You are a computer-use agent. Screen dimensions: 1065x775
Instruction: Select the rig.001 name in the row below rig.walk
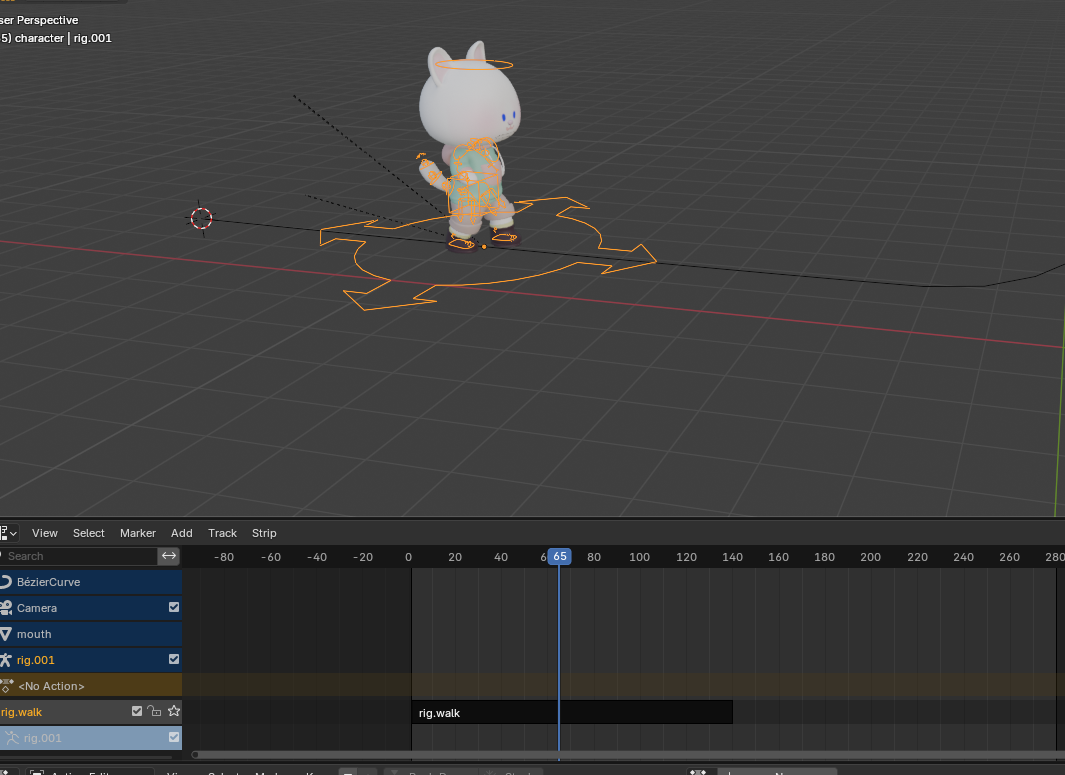coord(42,738)
